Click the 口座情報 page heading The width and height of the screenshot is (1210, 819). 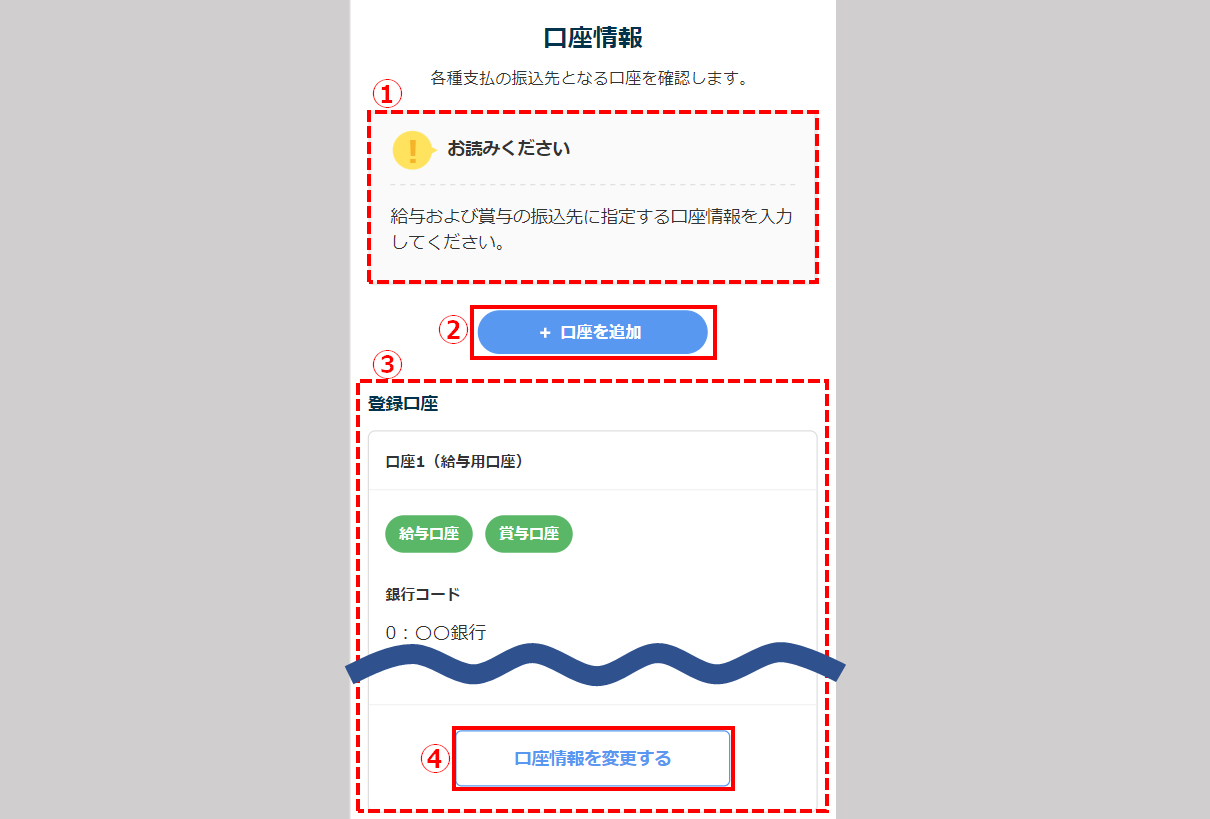[593, 38]
